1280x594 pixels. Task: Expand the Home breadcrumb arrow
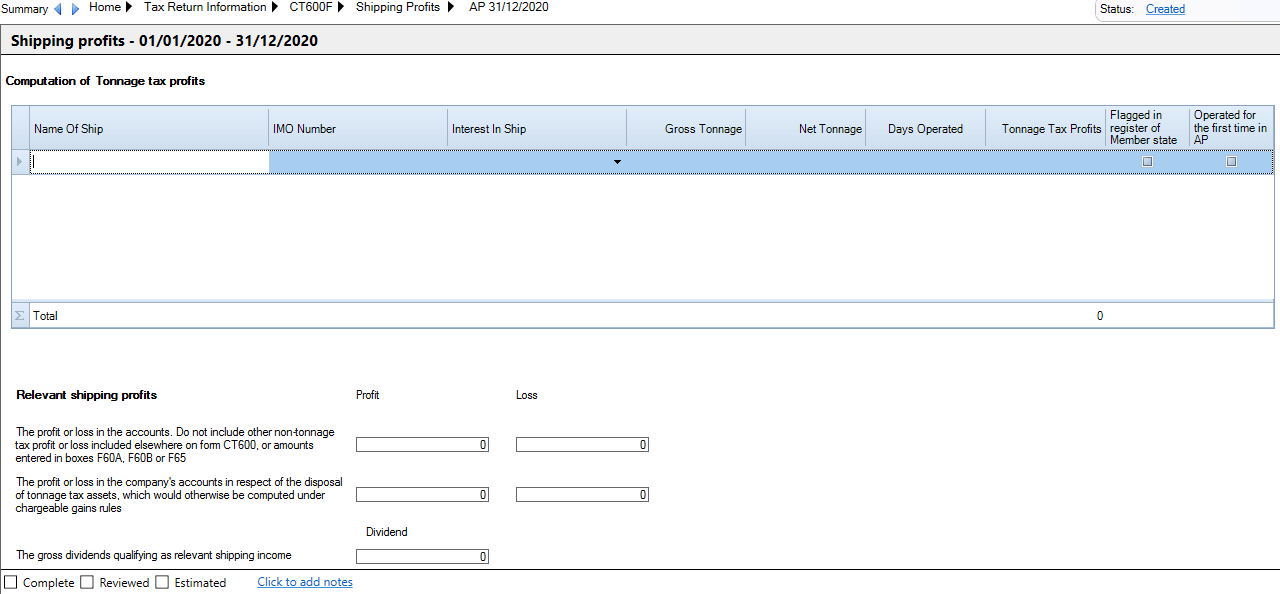click(x=128, y=7)
